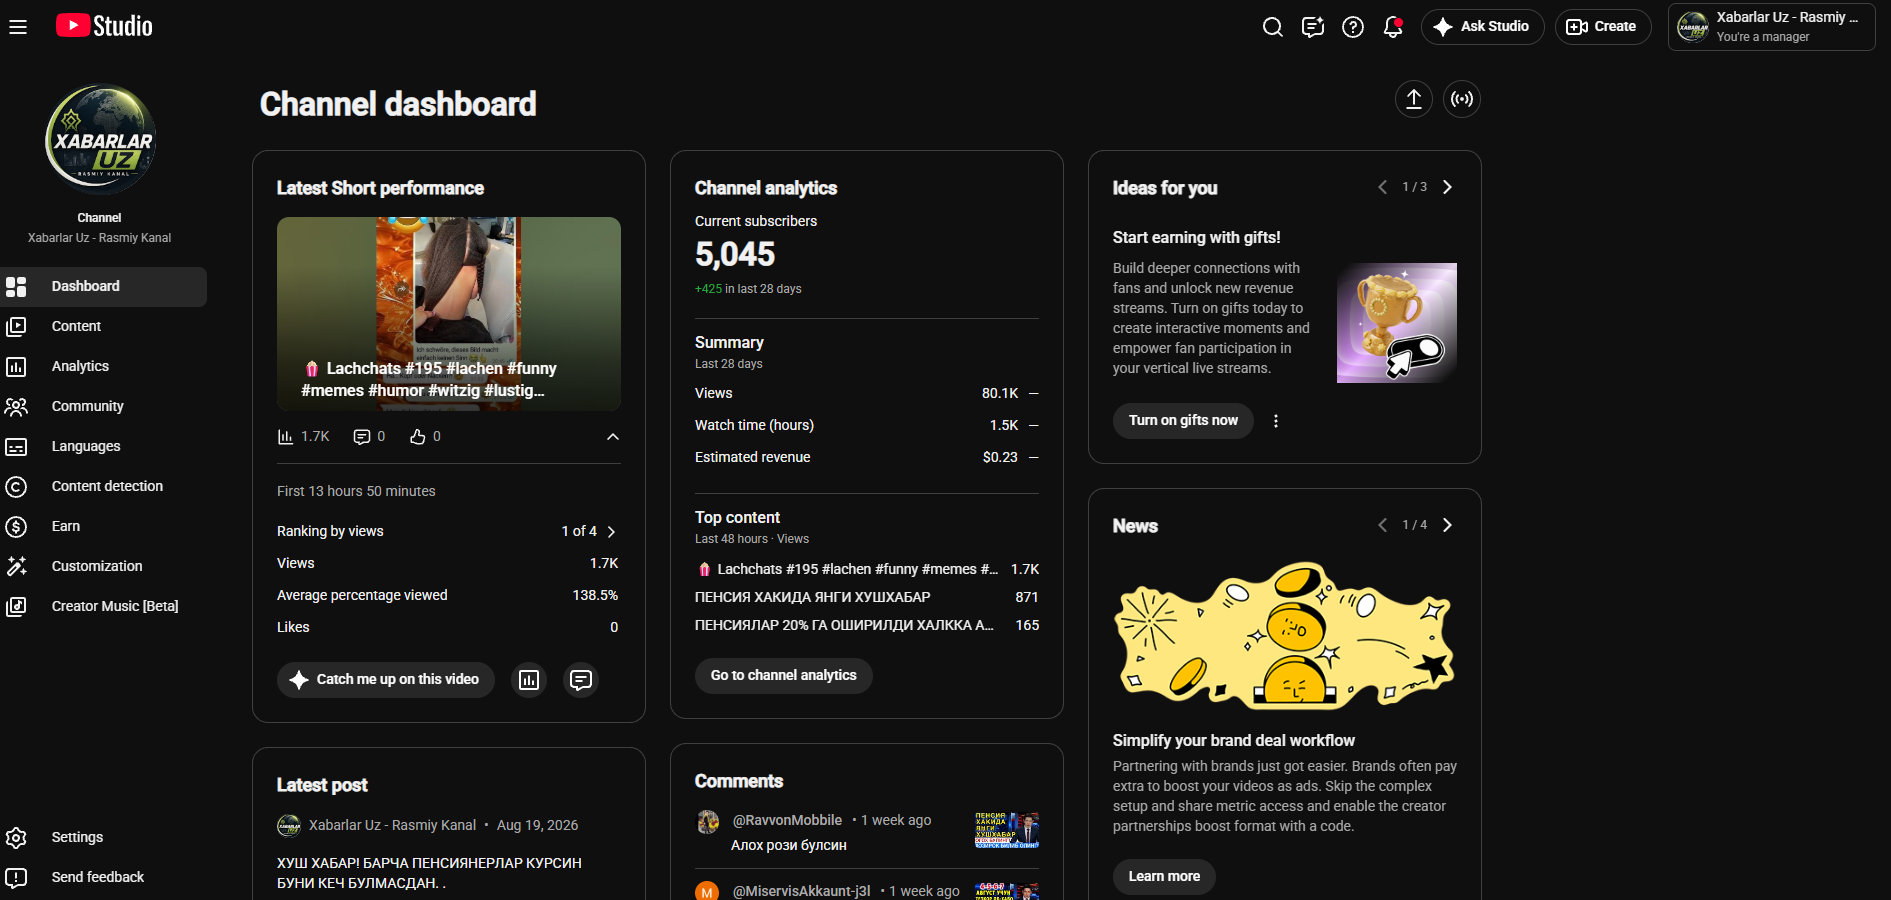Image resolution: width=1891 pixels, height=900 pixels.
Task: Open Creator Music [Beta] in the sidebar
Action: (104, 607)
